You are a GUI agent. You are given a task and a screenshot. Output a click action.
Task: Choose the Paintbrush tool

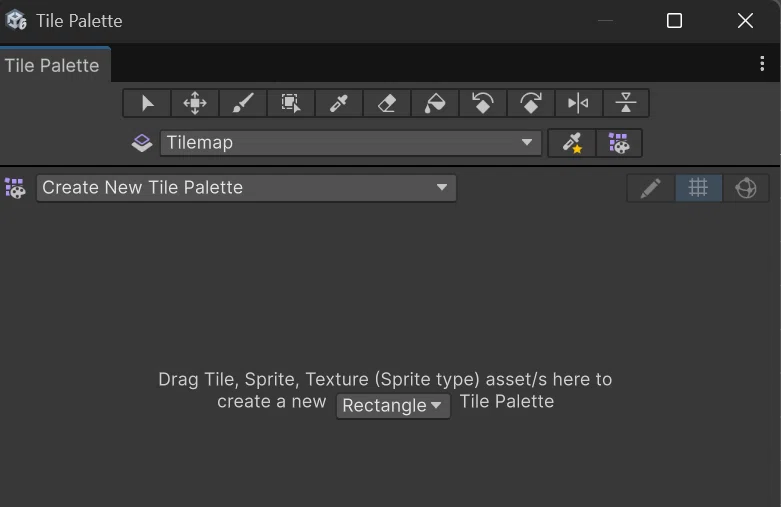tap(243, 103)
